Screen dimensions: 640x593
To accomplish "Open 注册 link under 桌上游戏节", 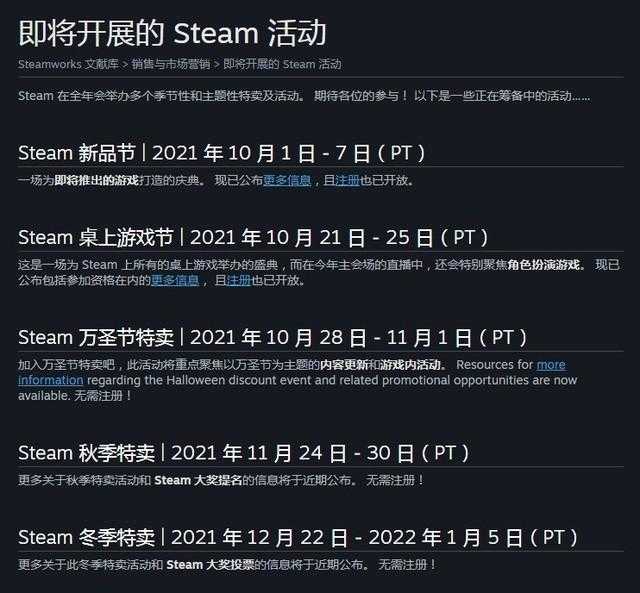I will (x=238, y=280).
